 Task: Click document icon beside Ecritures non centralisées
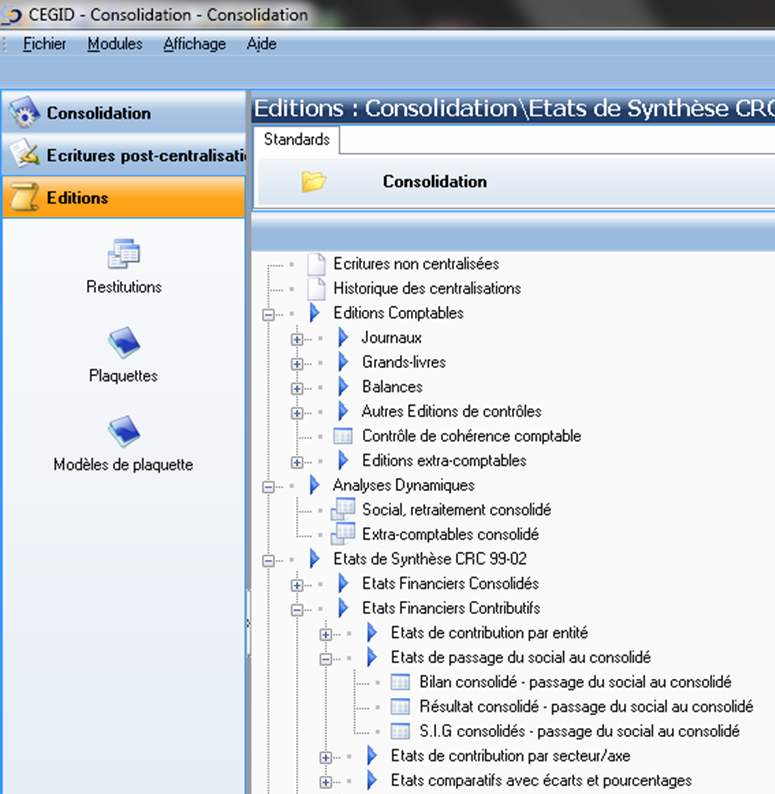coord(317,264)
